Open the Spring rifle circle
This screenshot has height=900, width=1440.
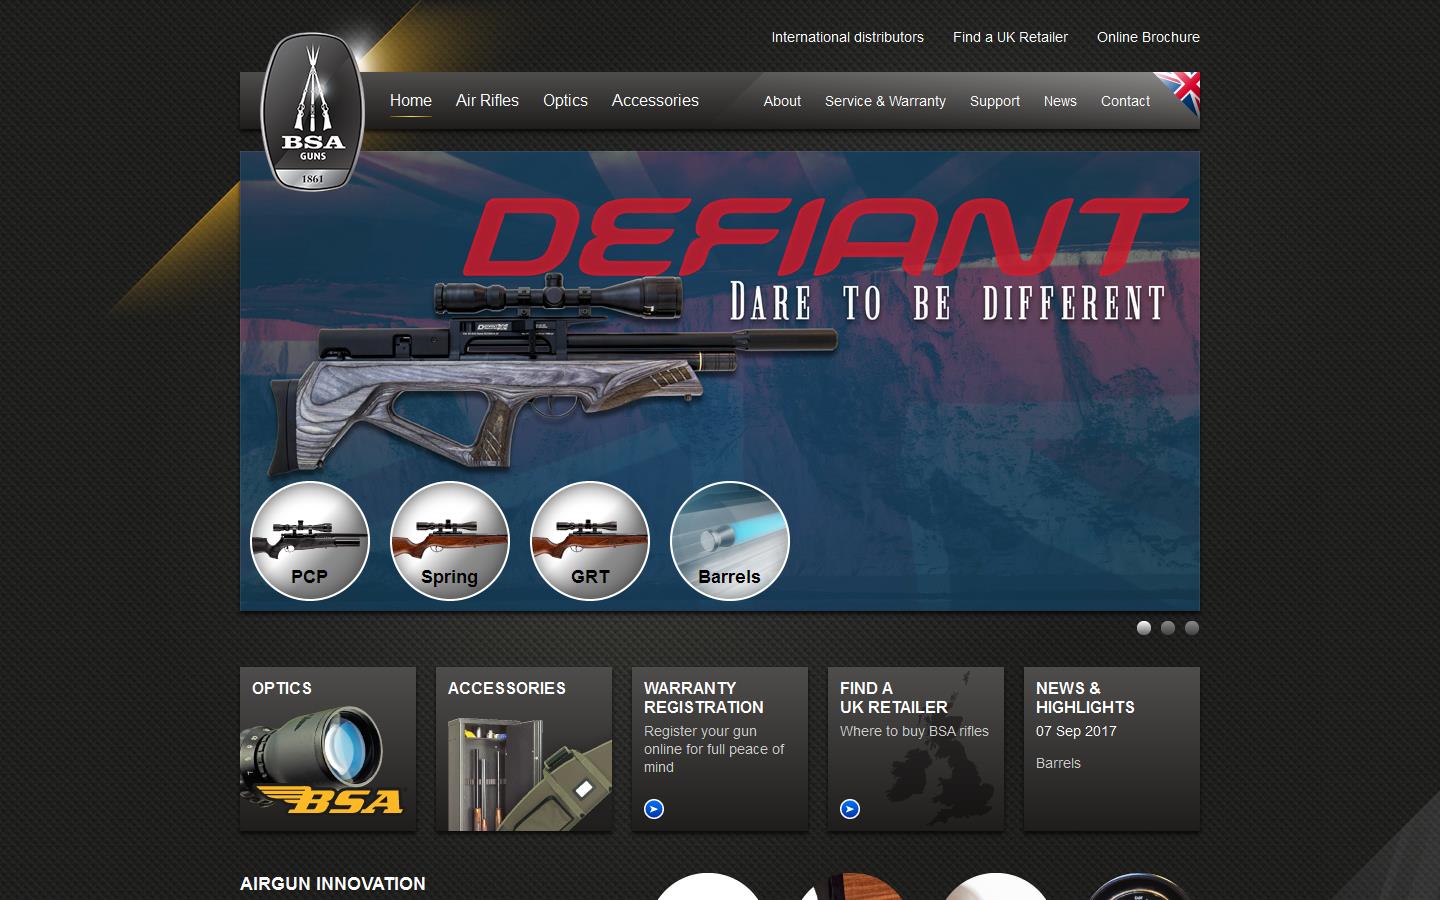(x=450, y=541)
